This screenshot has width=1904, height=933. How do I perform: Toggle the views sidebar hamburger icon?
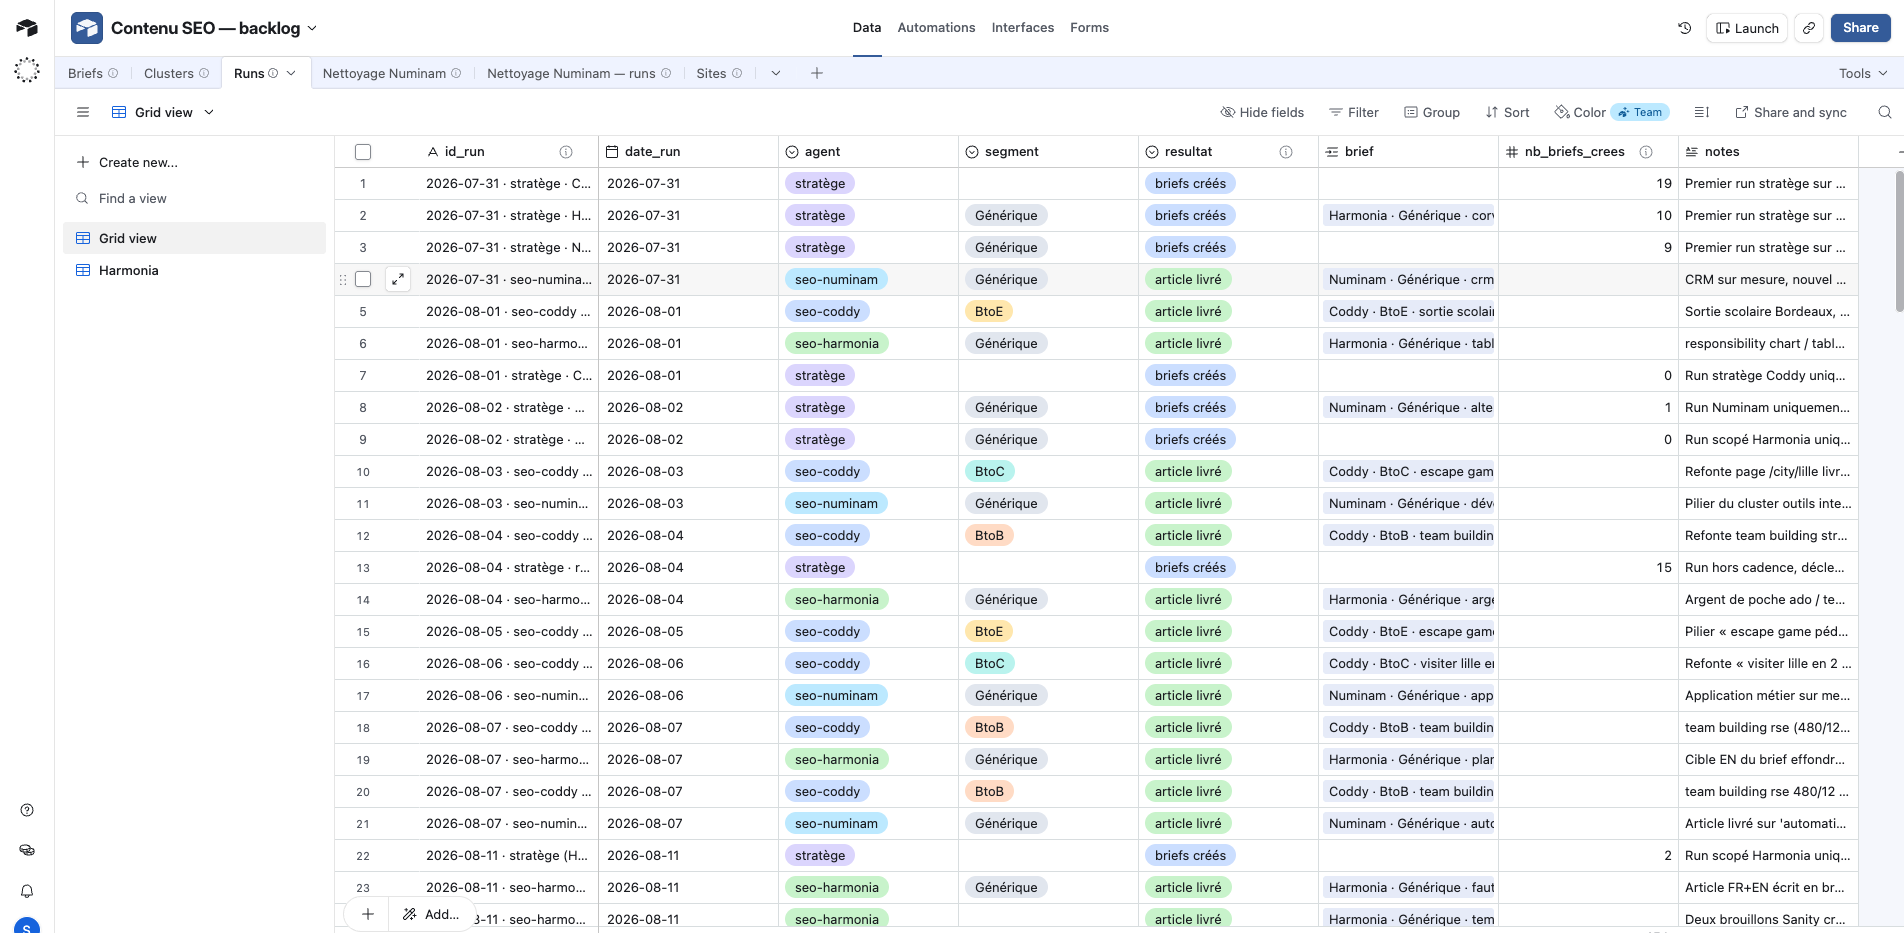click(83, 112)
